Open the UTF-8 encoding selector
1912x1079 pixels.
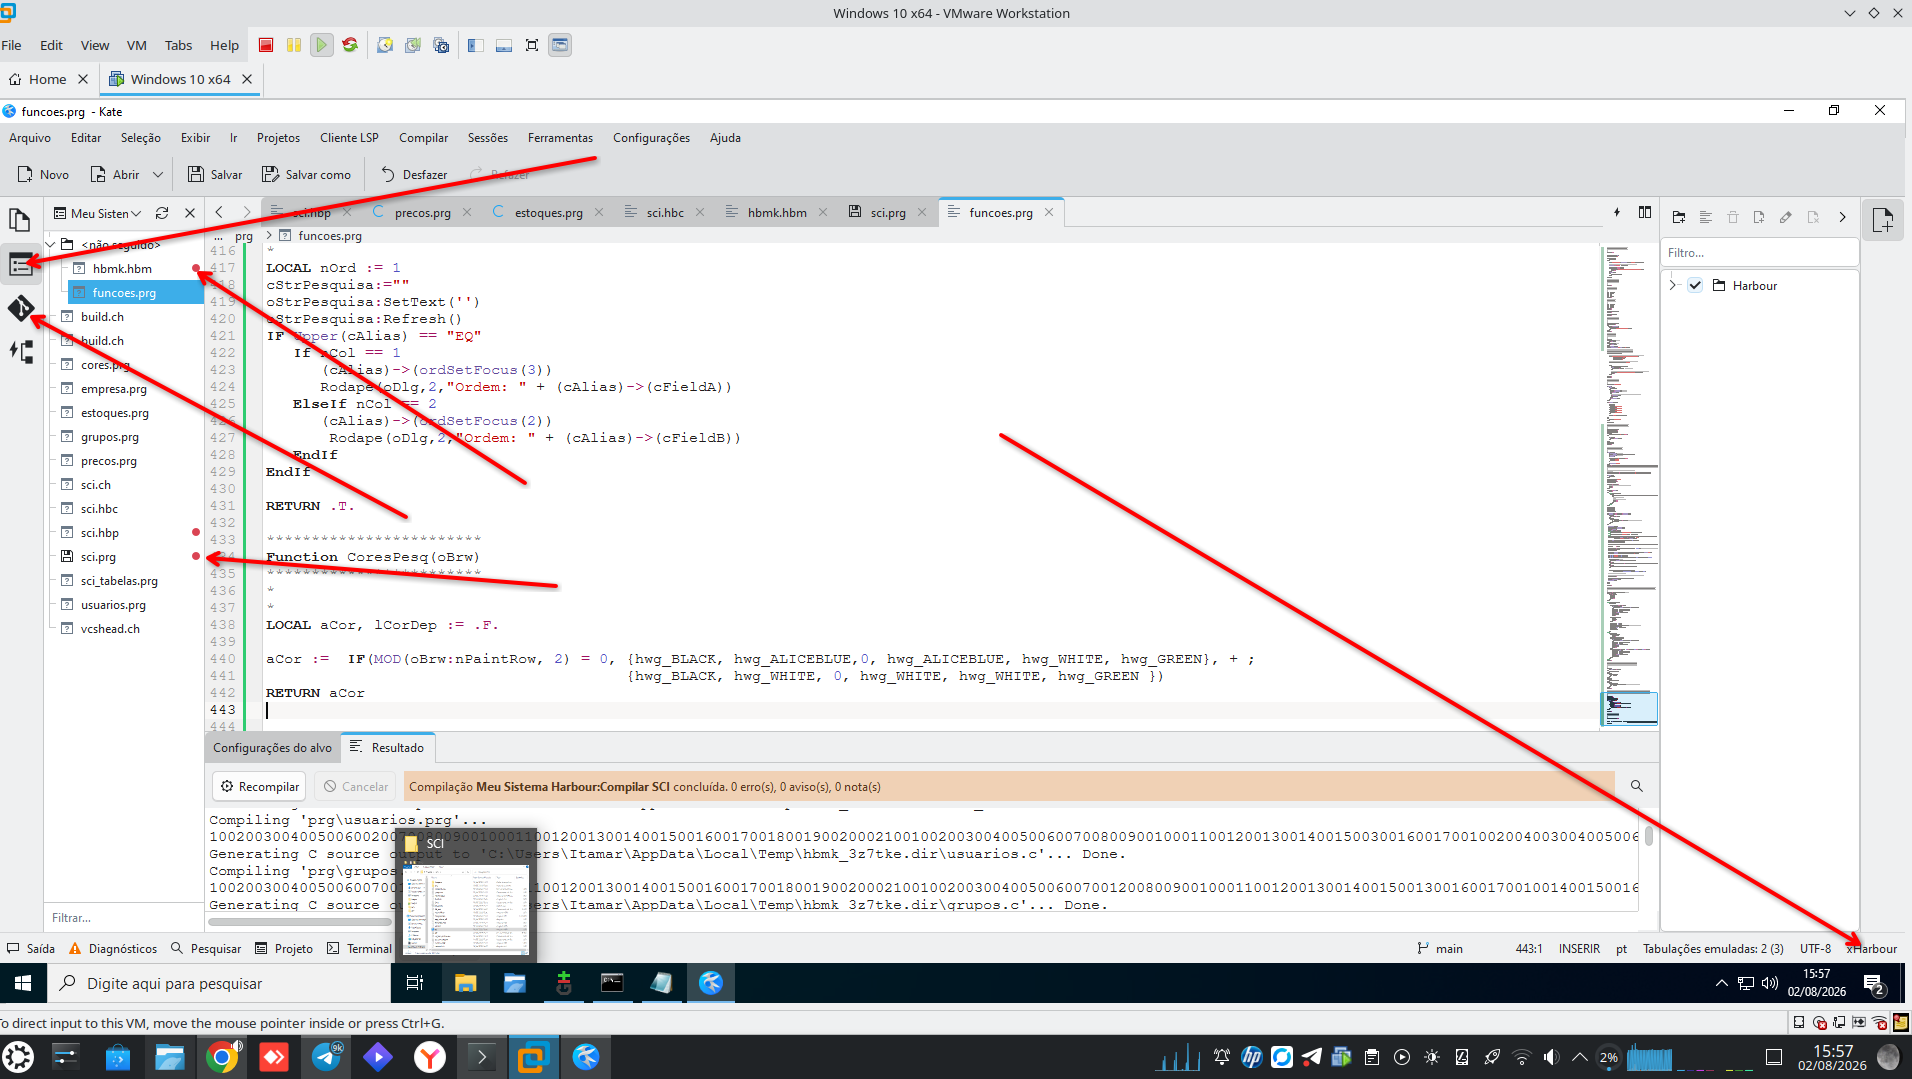click(1815, 948)
